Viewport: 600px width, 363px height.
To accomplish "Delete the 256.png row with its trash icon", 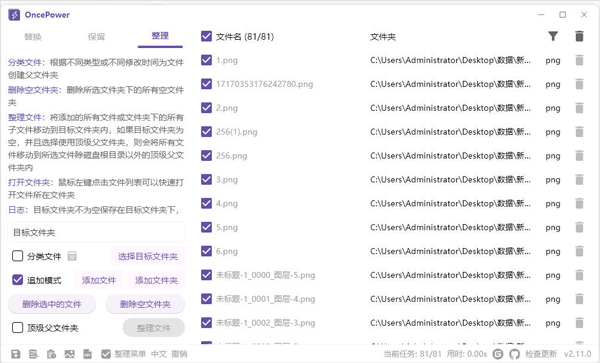I will pyautogui.click(x=579, y=156).
